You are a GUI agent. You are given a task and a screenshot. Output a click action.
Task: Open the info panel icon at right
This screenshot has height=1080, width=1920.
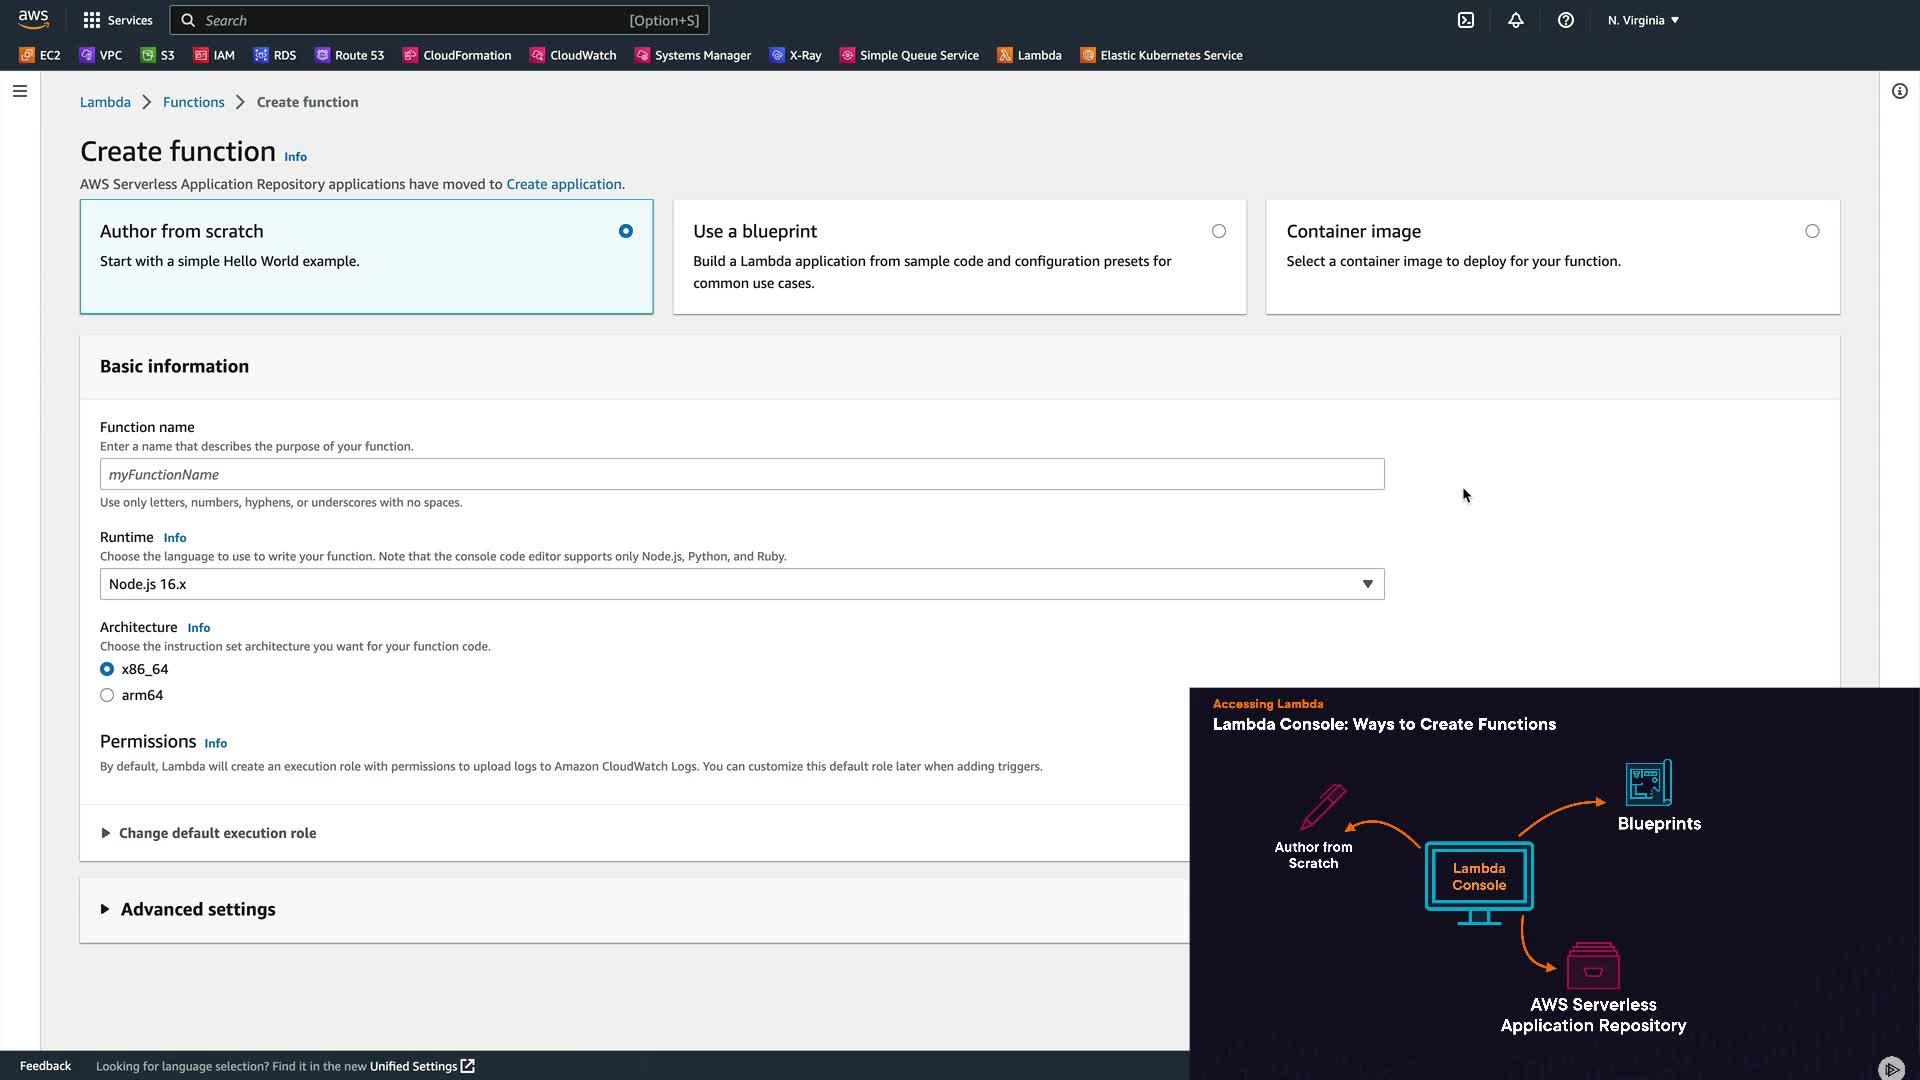(x=1899, y=91)
